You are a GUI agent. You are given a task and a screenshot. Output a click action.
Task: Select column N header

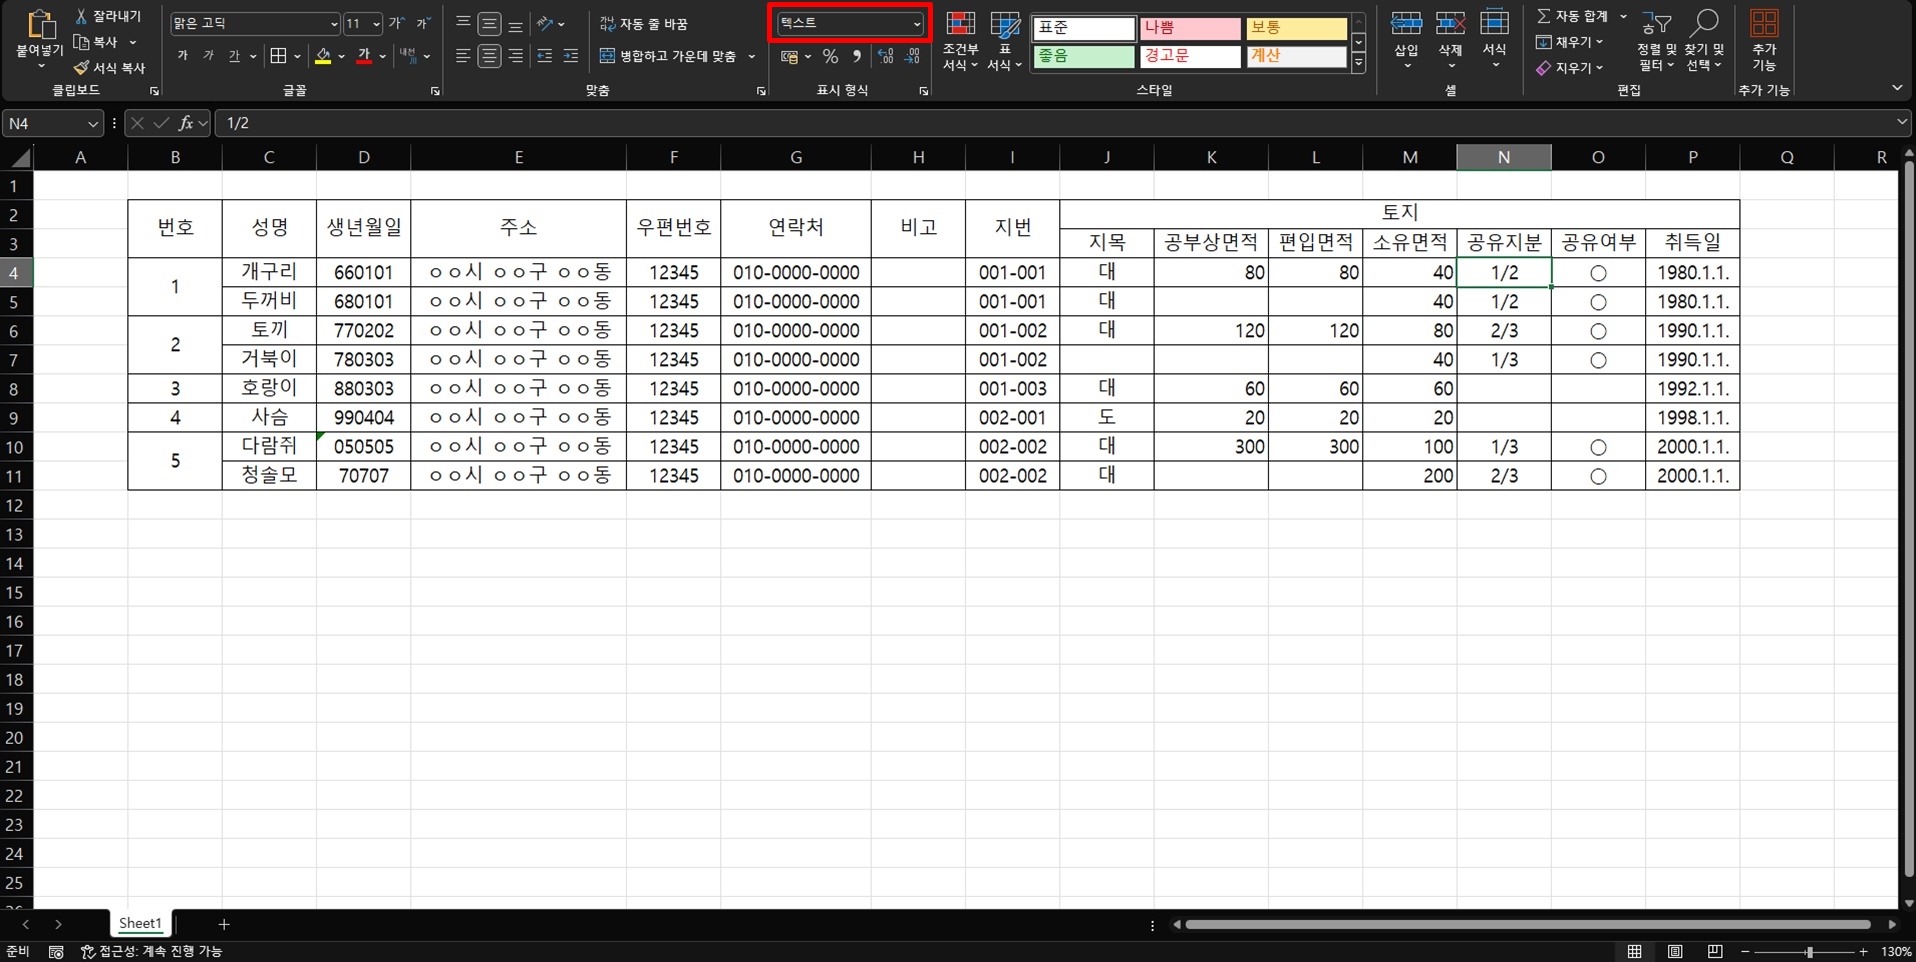[1504, 157]
